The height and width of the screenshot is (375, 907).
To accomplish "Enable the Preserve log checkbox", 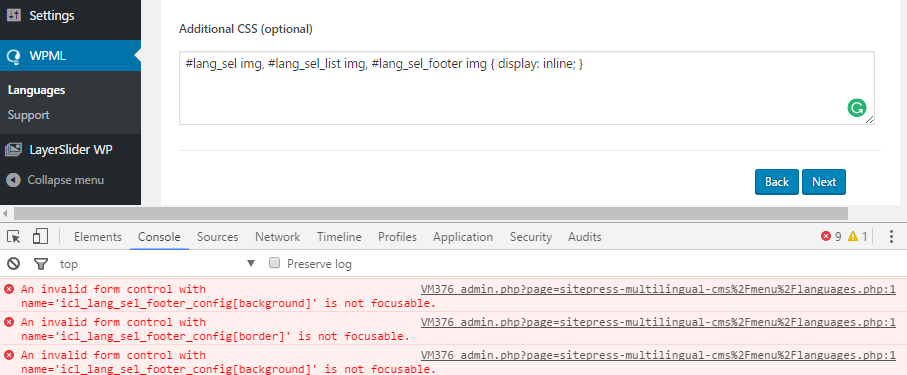I will [x=275, y=263].
